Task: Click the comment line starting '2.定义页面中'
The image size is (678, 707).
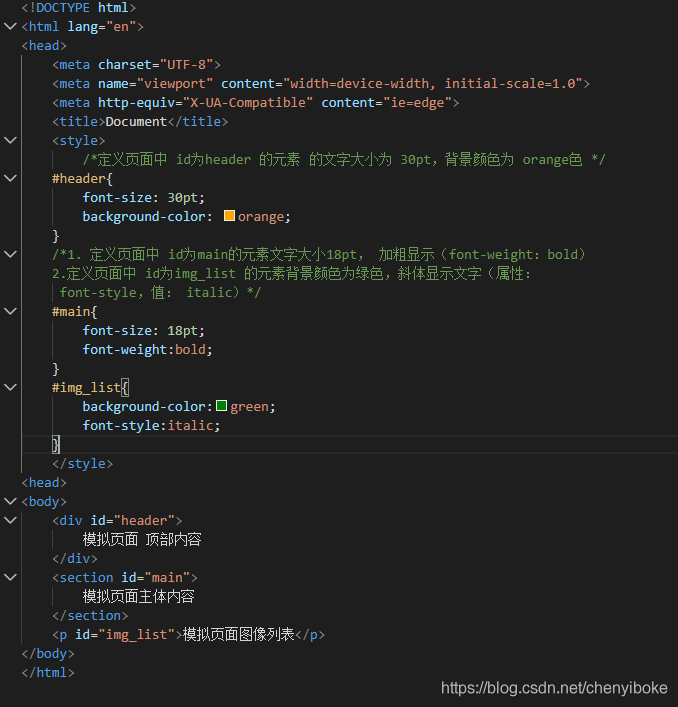Action: [292, 274]
